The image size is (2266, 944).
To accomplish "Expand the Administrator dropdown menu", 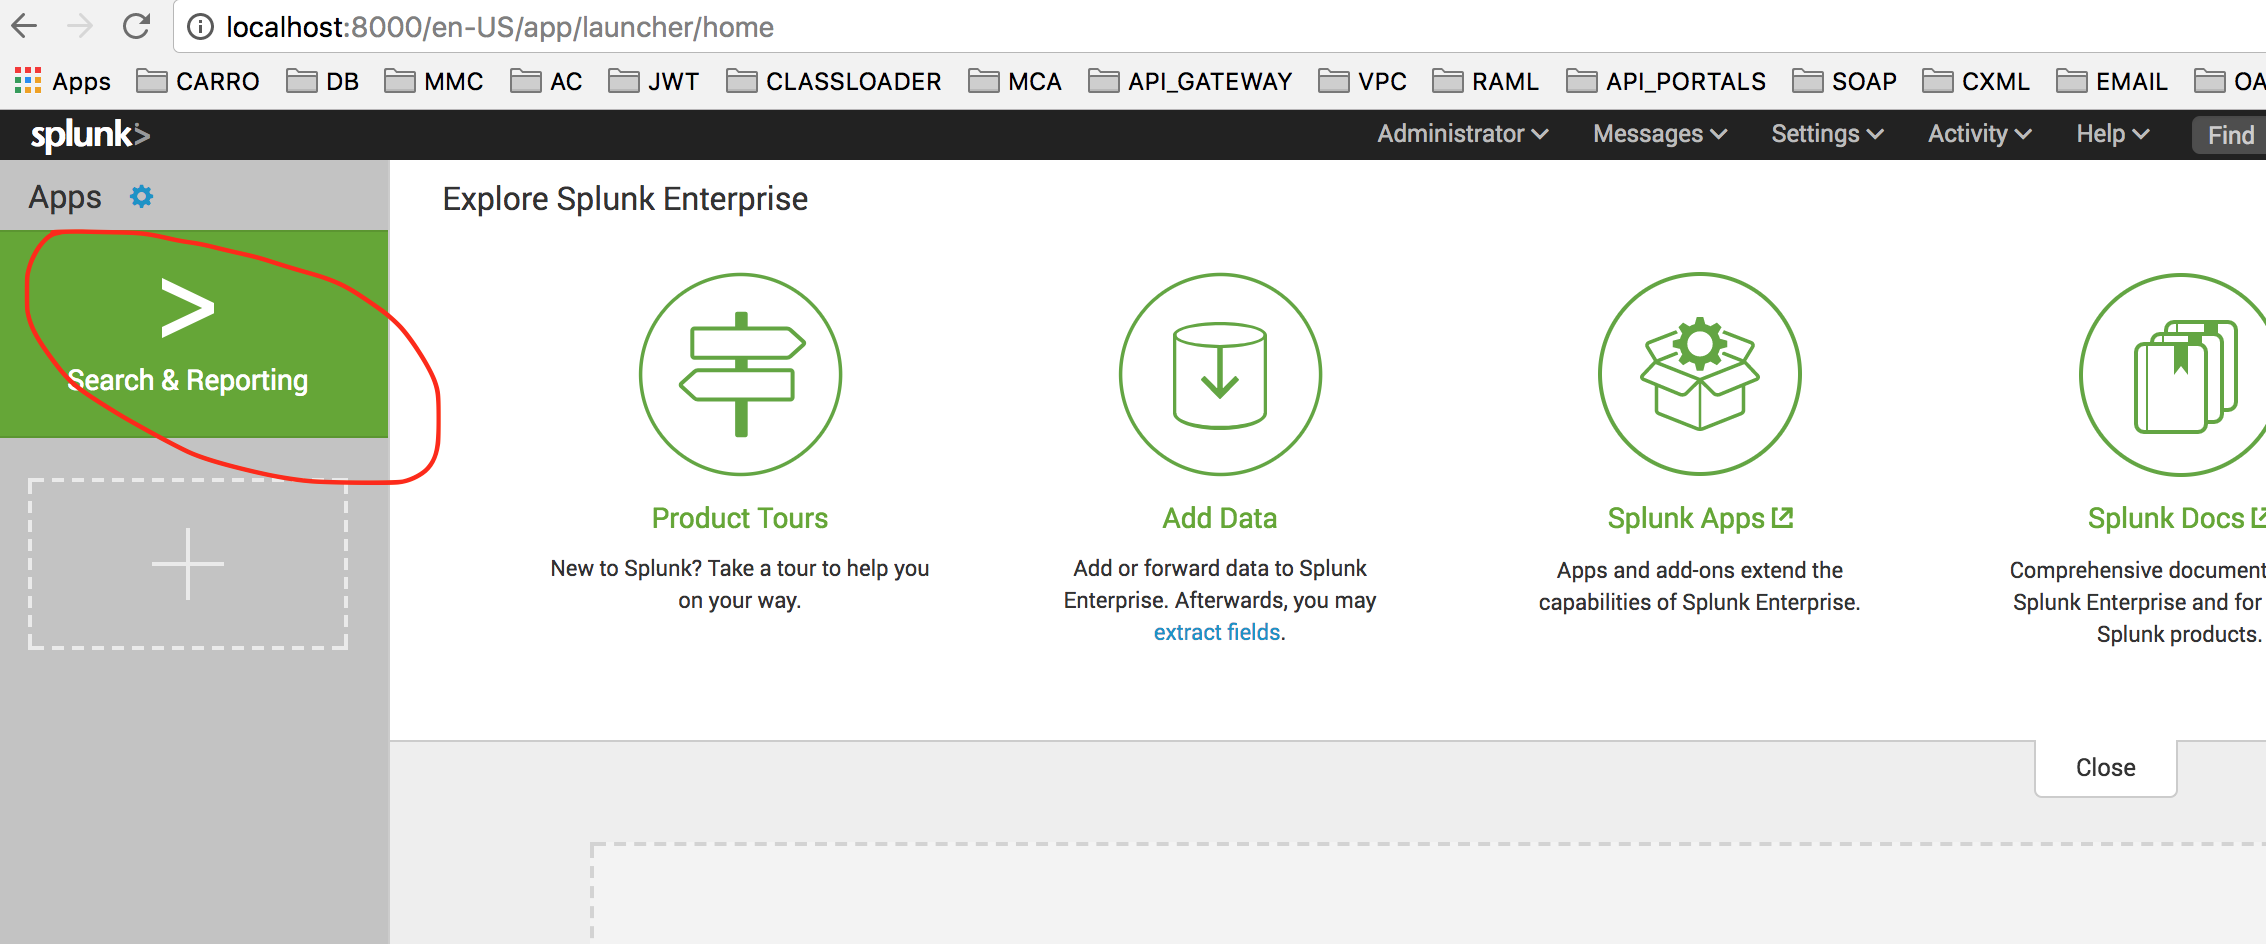I will [x=1462, y=134].
